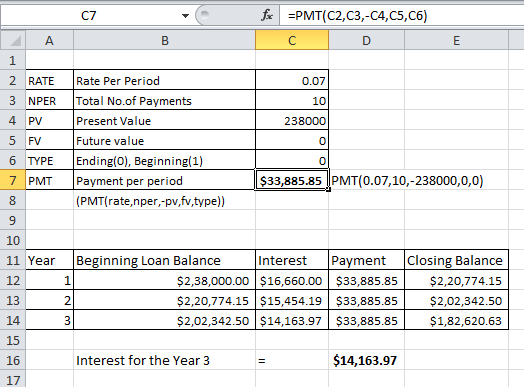Viewport: 524px width, 387px height.
Task: Click the cell with value 238000
Action: 292,120
